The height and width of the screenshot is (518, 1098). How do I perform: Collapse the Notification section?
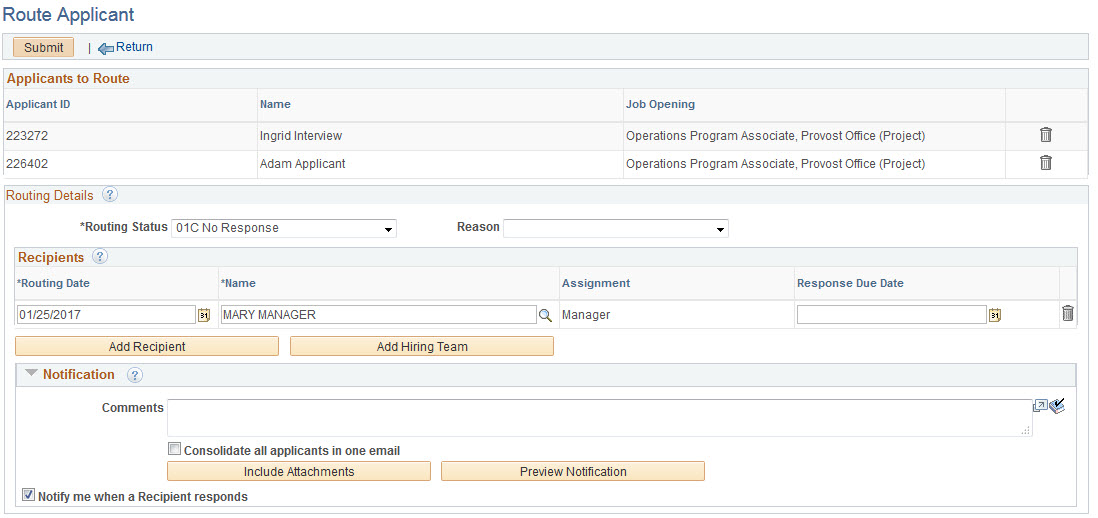pos(31,374)
